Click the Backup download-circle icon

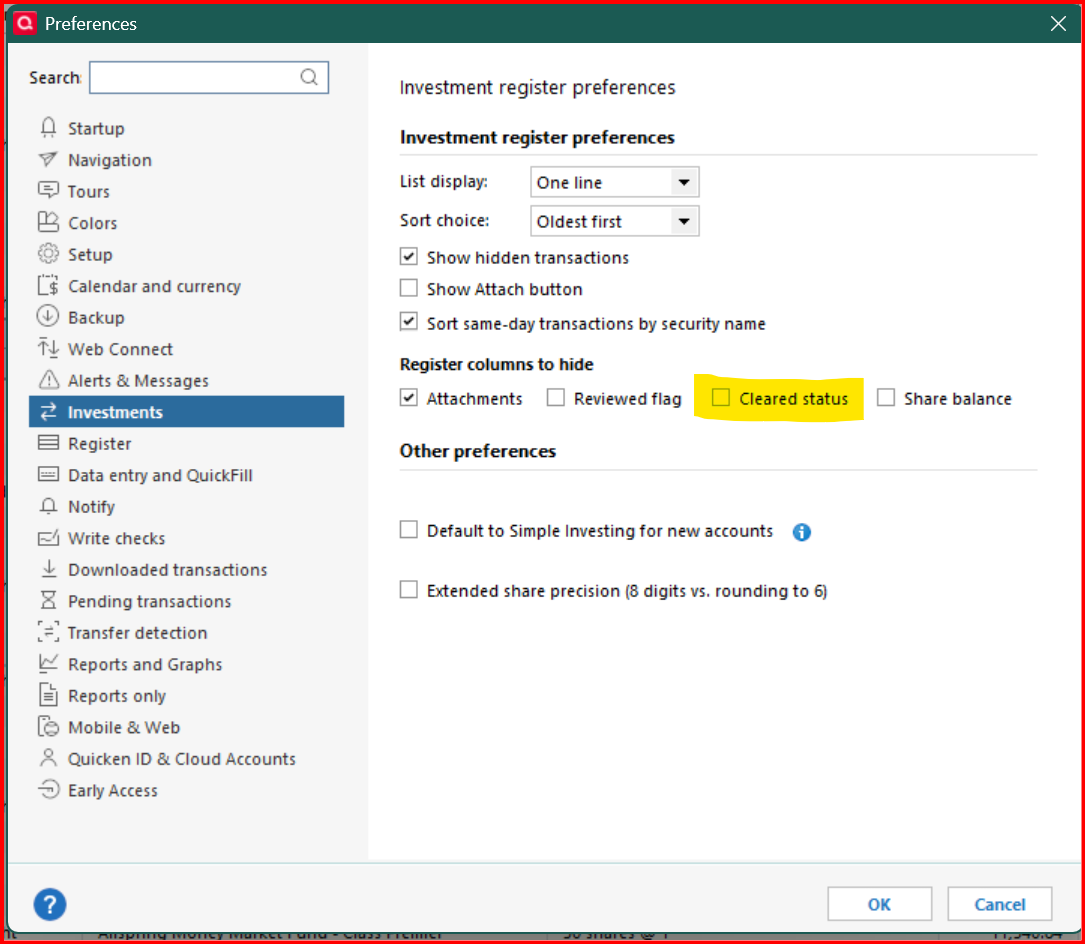pos(48,317)
